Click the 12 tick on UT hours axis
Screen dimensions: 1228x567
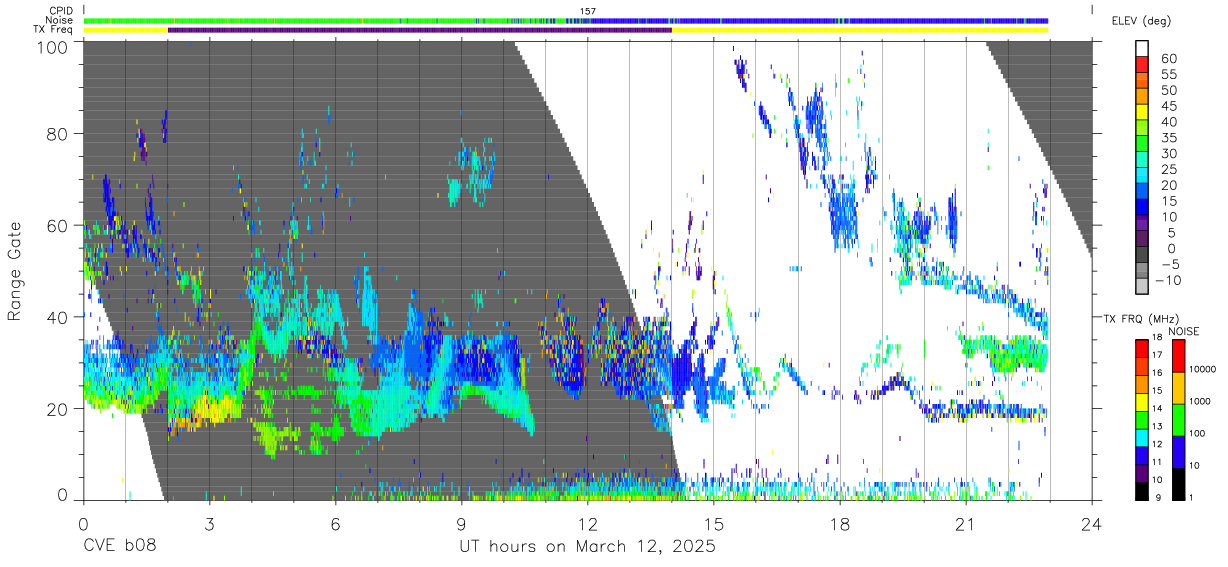pyautogui.click(x=587, y=524)
